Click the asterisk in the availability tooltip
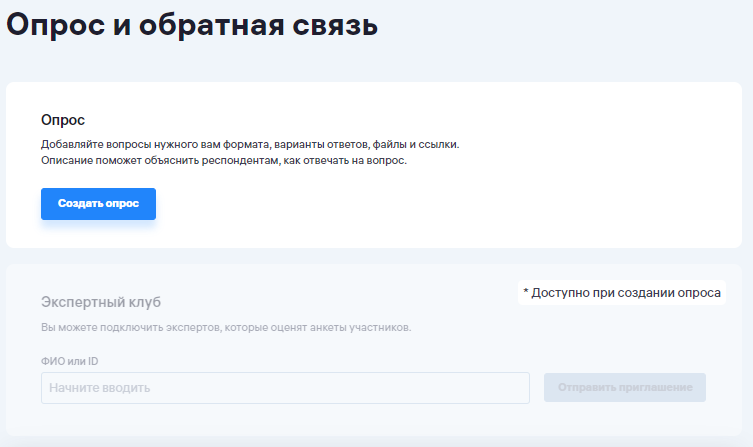 [526, 293]
